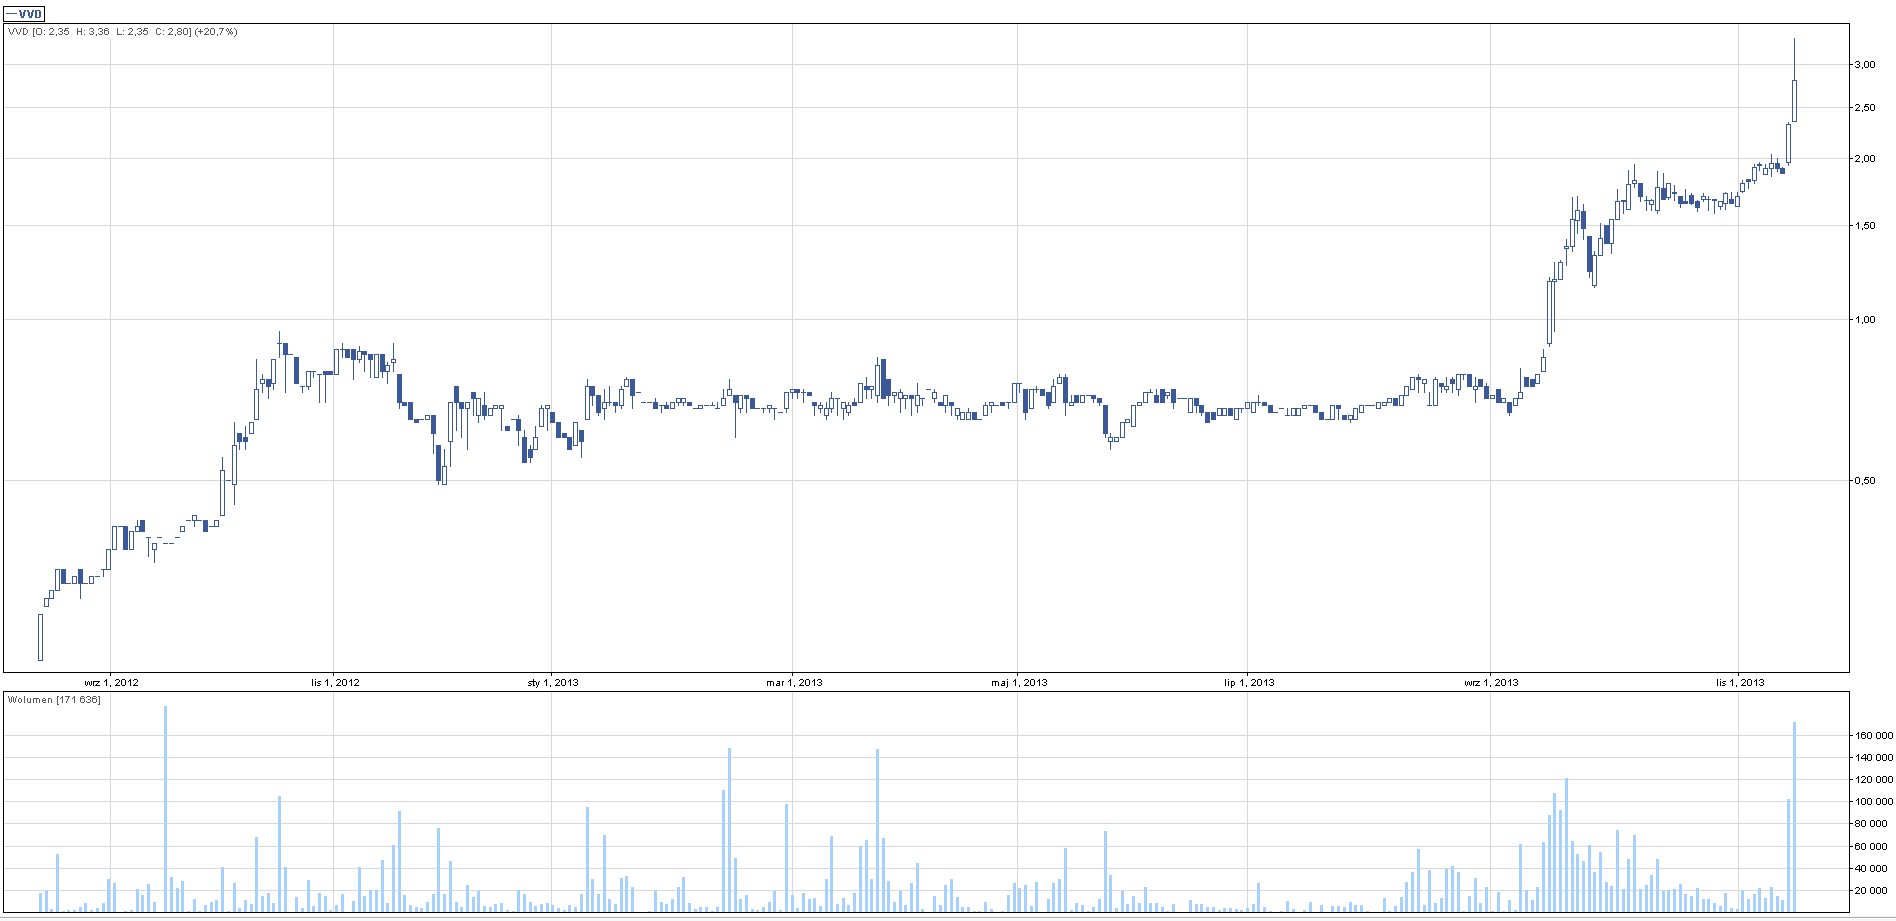Click the 0,50 price axis label
This screenshot has width=1896, height=921.
click(x=1864, y=481)
